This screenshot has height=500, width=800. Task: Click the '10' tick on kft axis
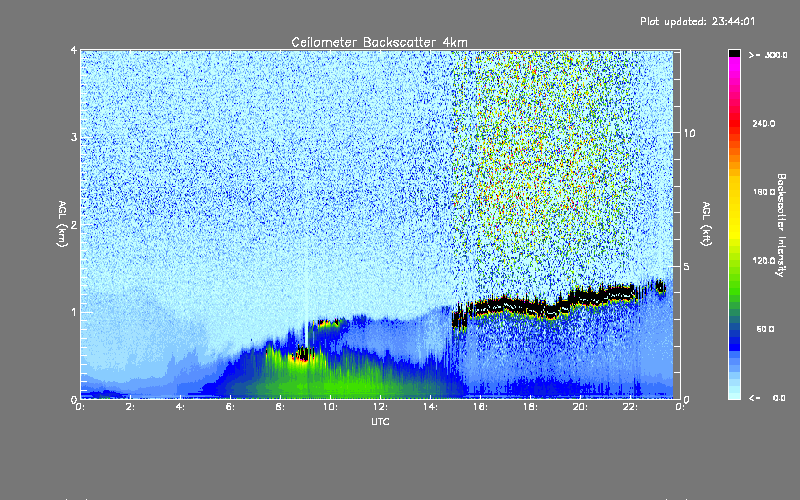click(689, 134)
